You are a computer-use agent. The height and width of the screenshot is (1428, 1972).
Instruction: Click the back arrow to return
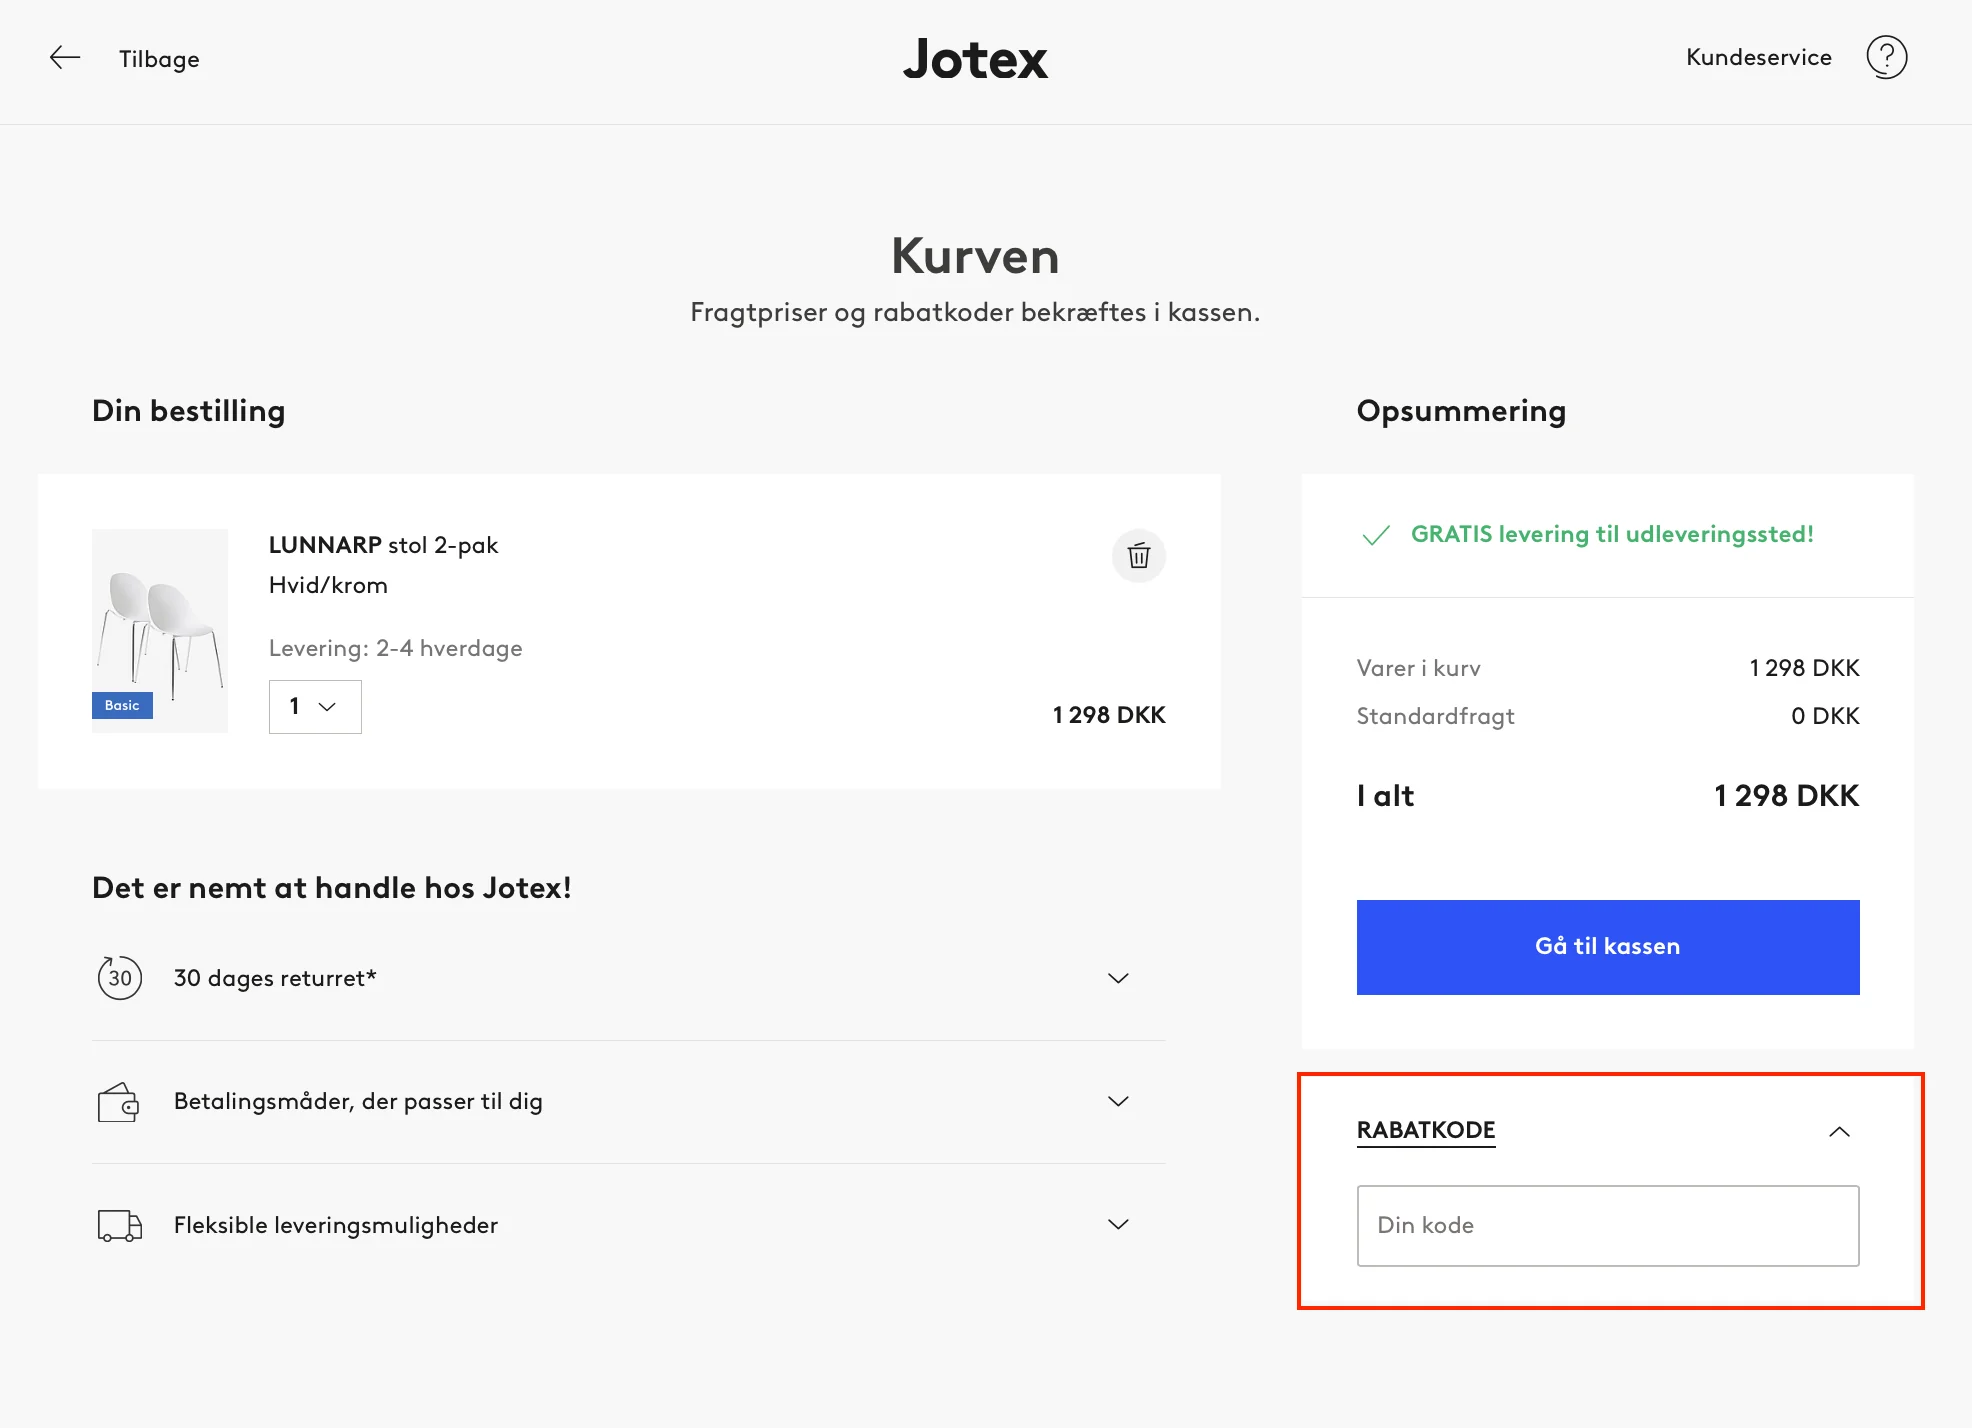[64, 57]
